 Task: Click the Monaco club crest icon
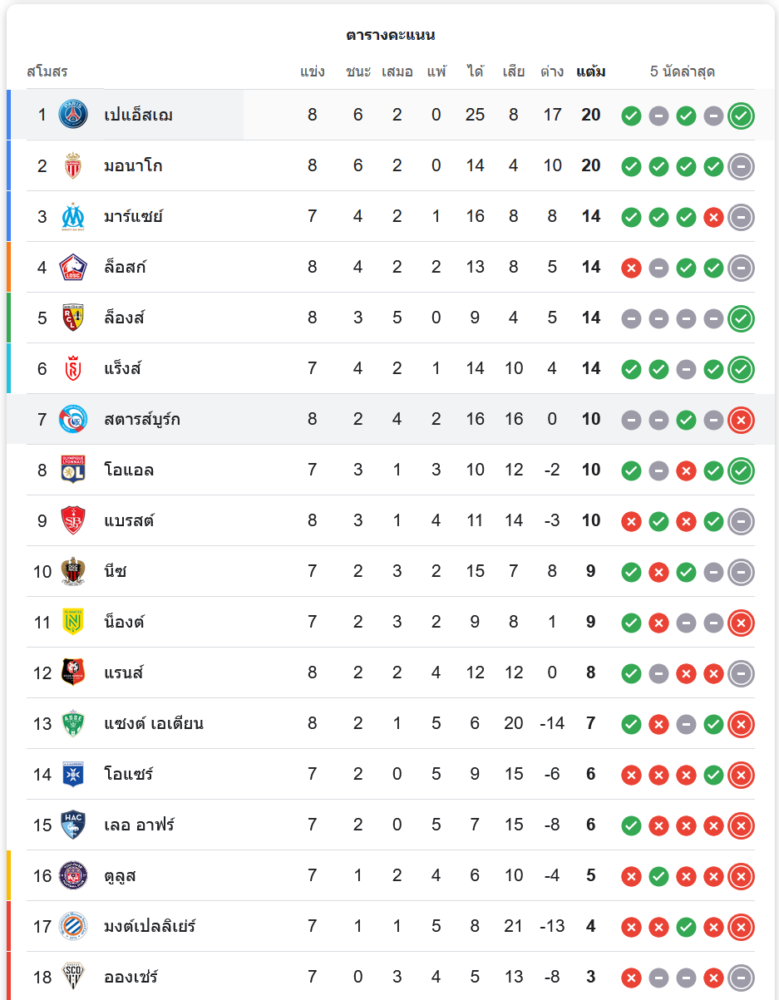pos(73,166)
